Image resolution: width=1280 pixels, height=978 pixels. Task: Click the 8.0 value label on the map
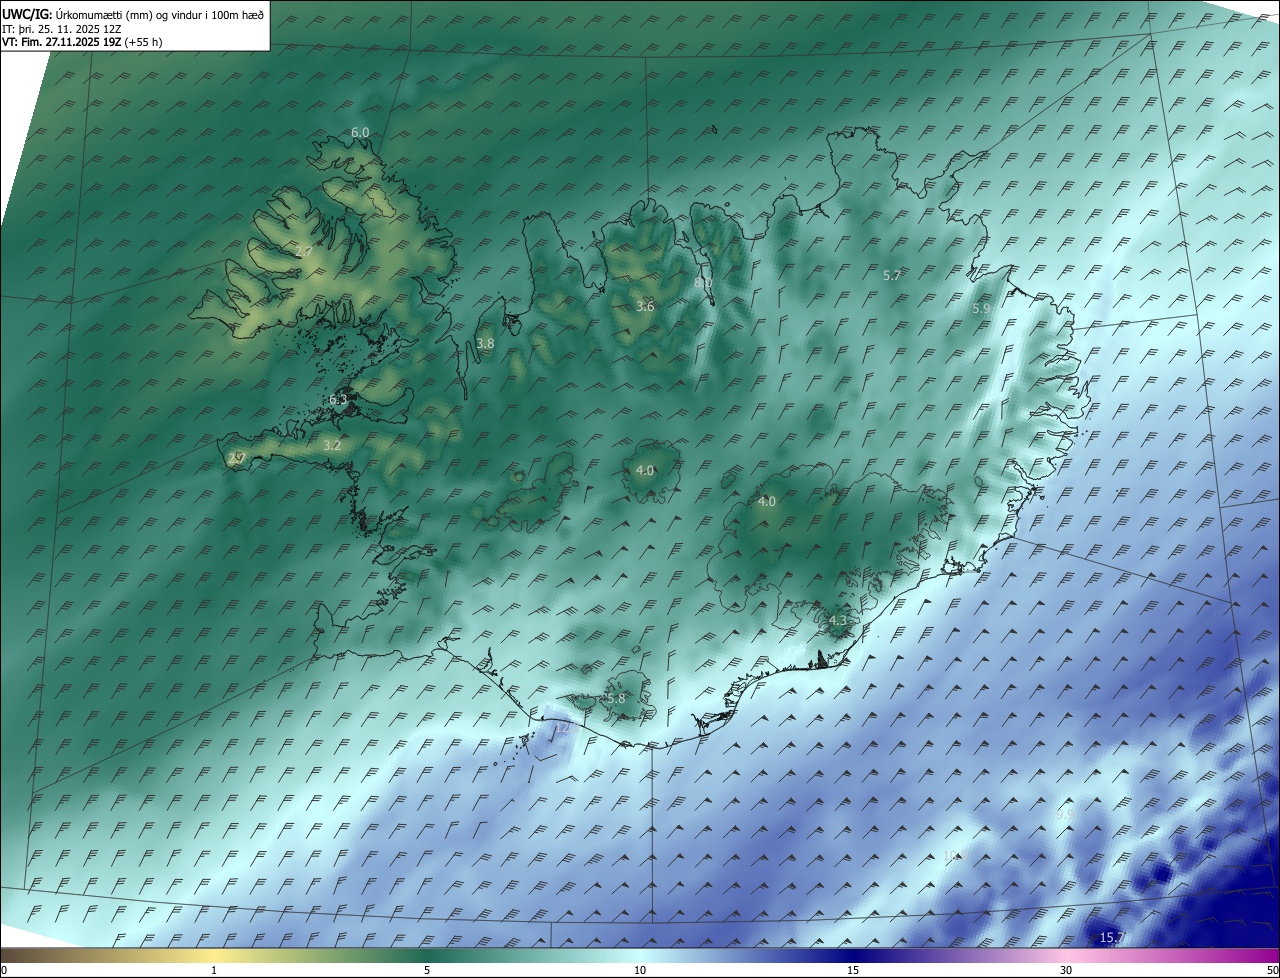pyautogui.click(x=702, y=283)
